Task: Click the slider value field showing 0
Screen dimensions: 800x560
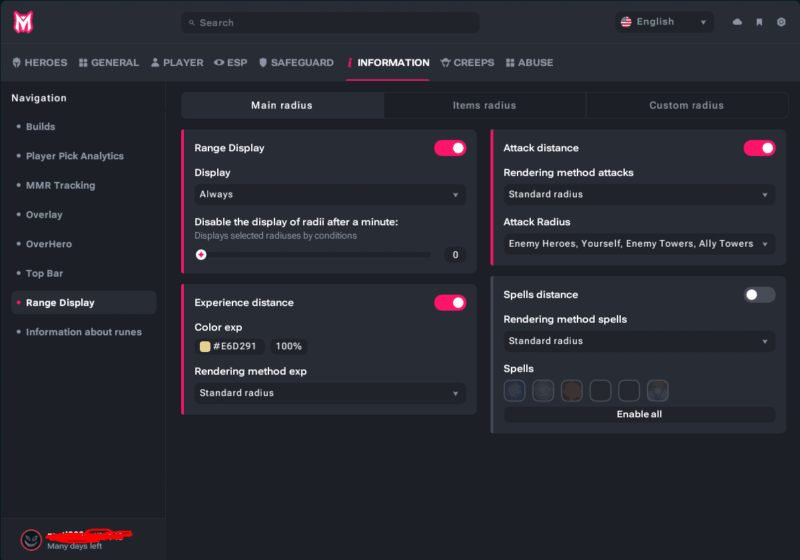Action: 455,254
